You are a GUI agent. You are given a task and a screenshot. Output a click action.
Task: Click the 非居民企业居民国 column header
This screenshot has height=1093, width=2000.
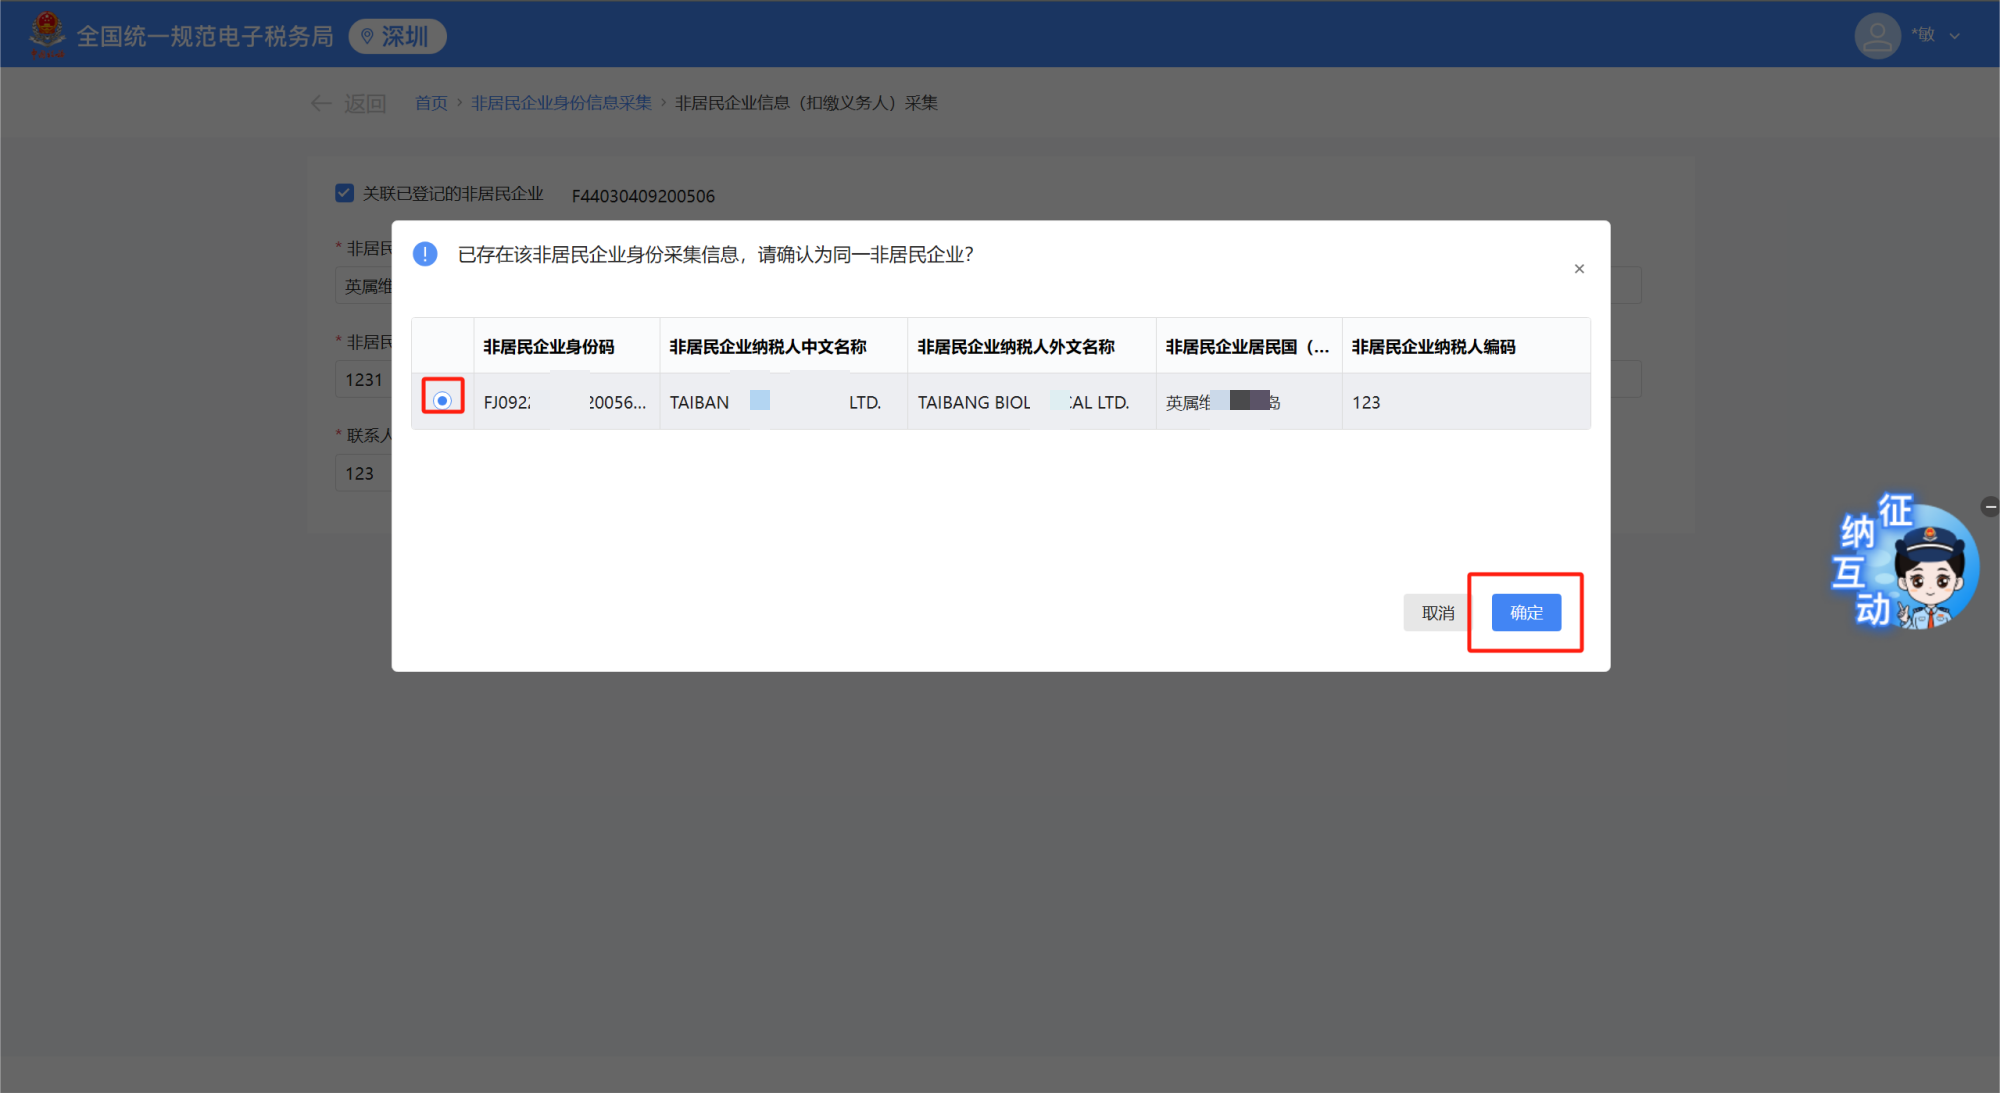(x=1247, y=347)
